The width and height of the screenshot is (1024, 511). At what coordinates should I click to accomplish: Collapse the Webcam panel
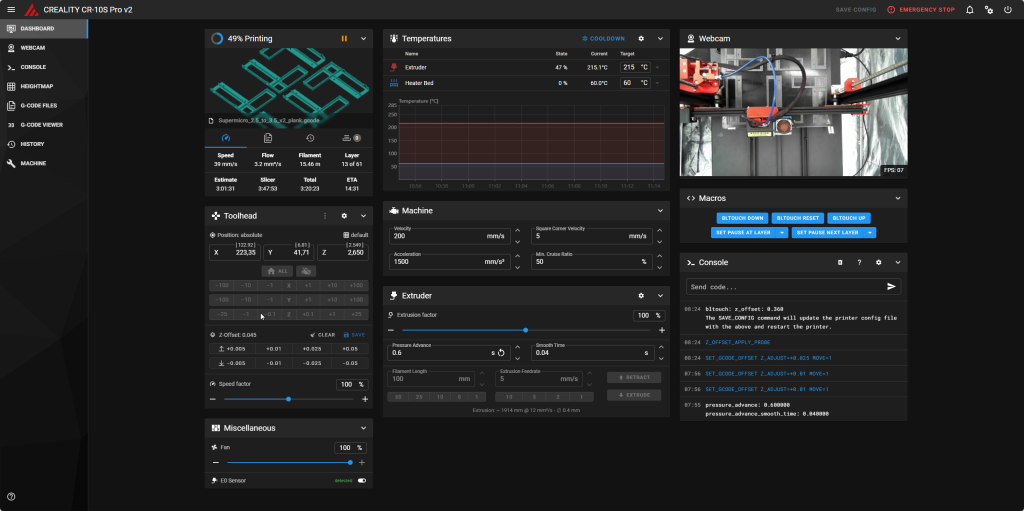pos(897,39)
